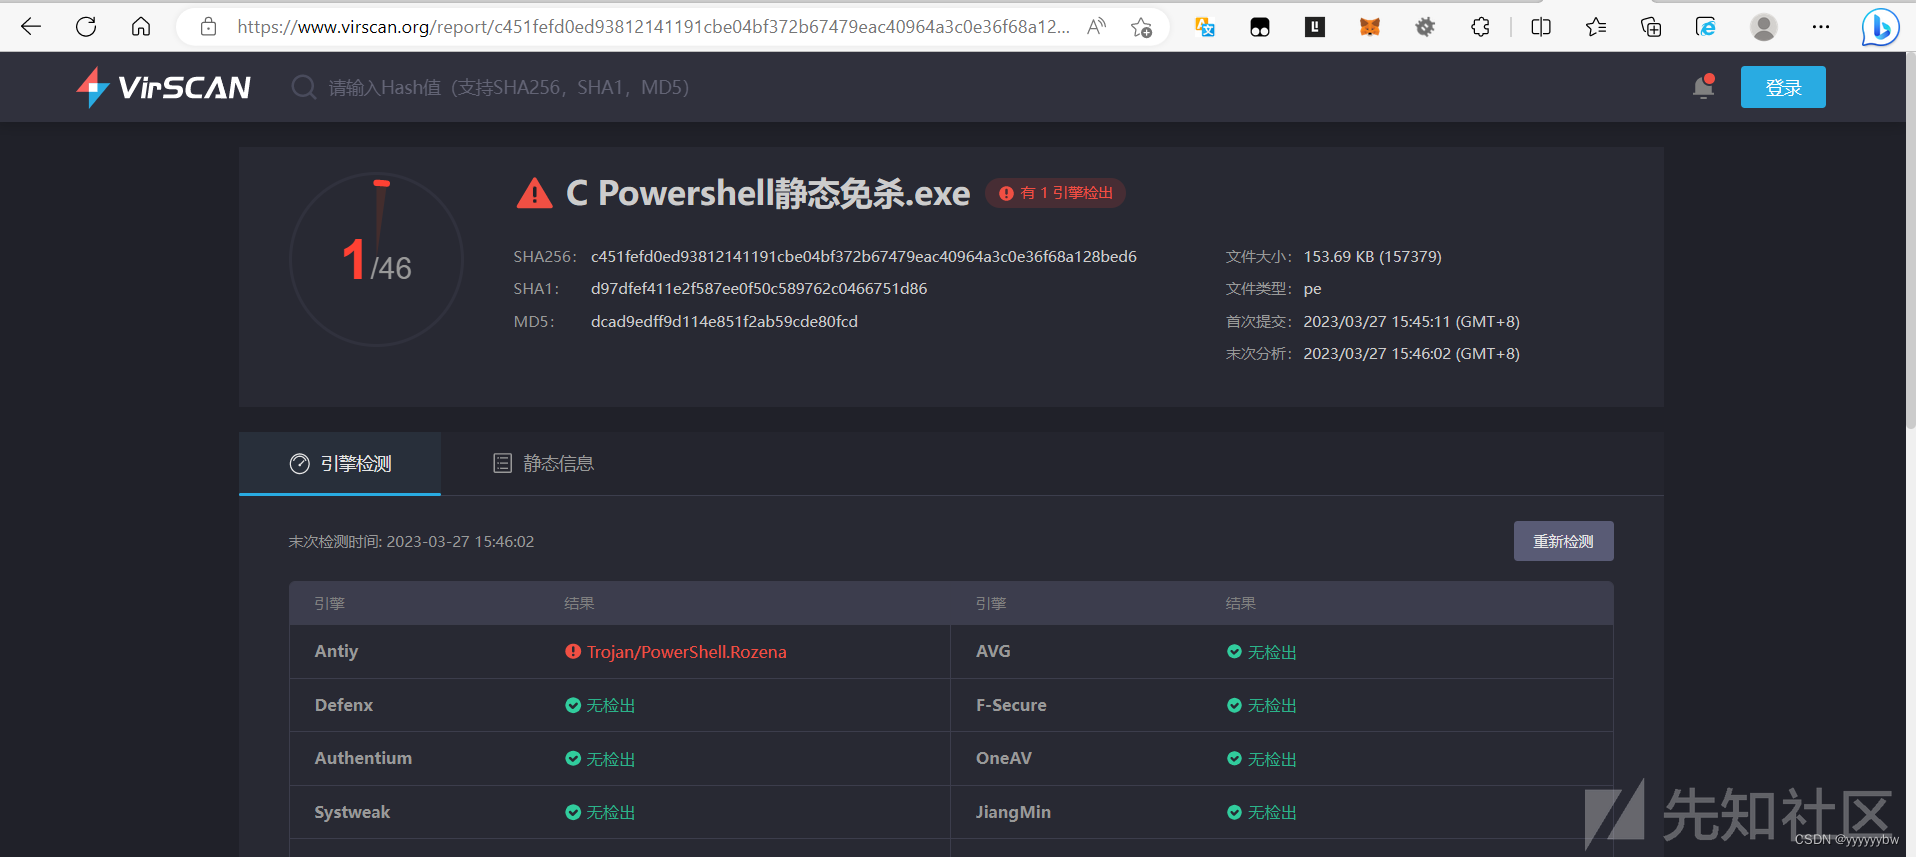Click the Authentium engine name
Screen dimensions: 1916x857
[363, 758]
